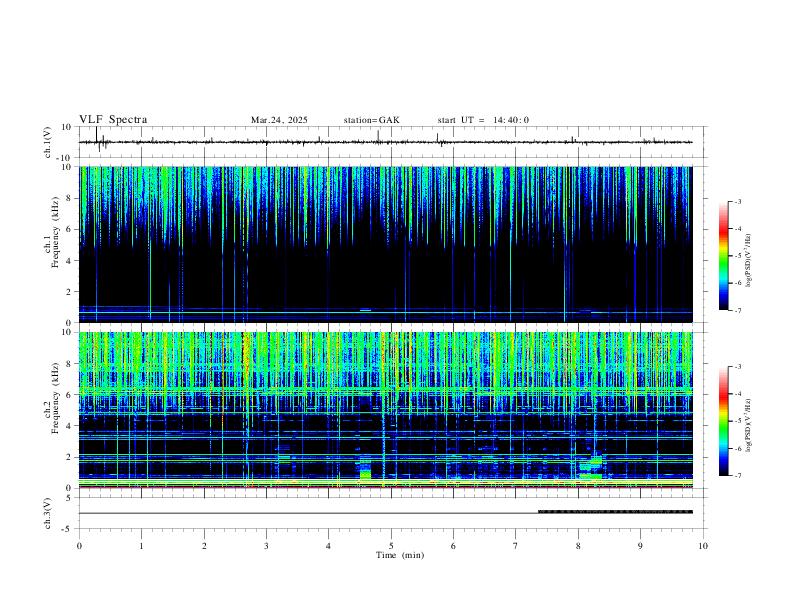Click the date label "Mar.24, 2025"
The image size is (792, 612).
[279, 120]
